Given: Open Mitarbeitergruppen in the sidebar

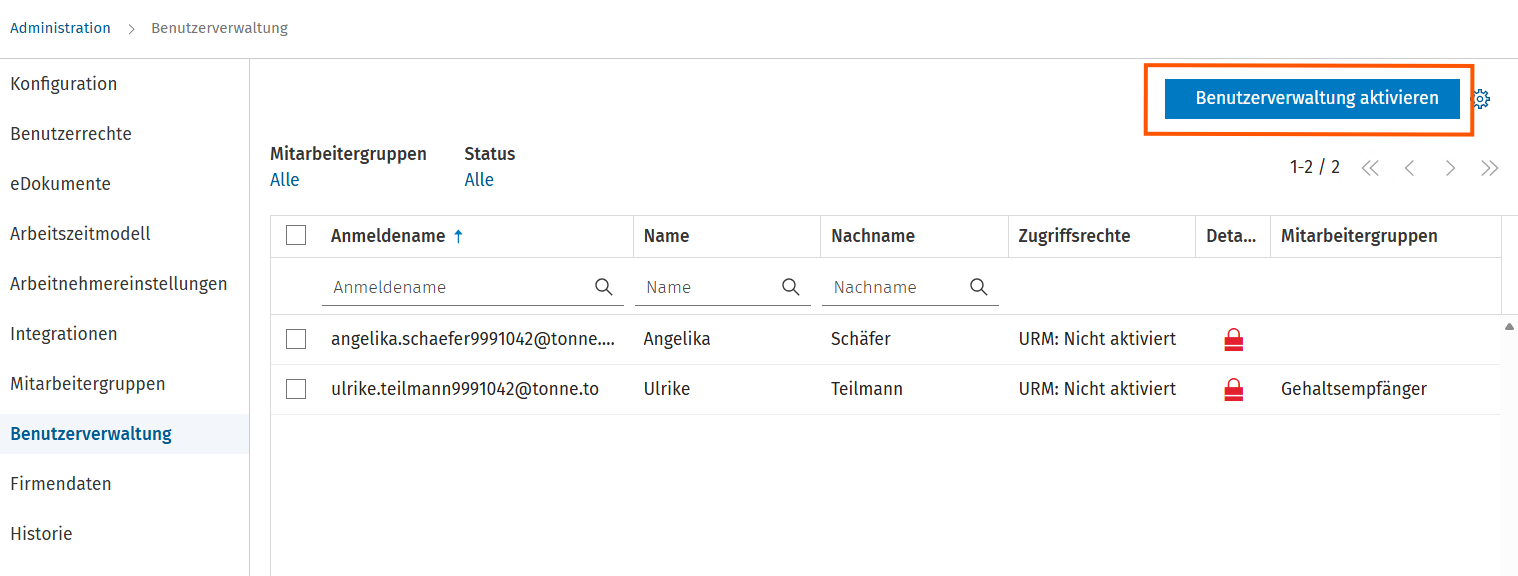Looking at the screenshot, I should (88, 384).
